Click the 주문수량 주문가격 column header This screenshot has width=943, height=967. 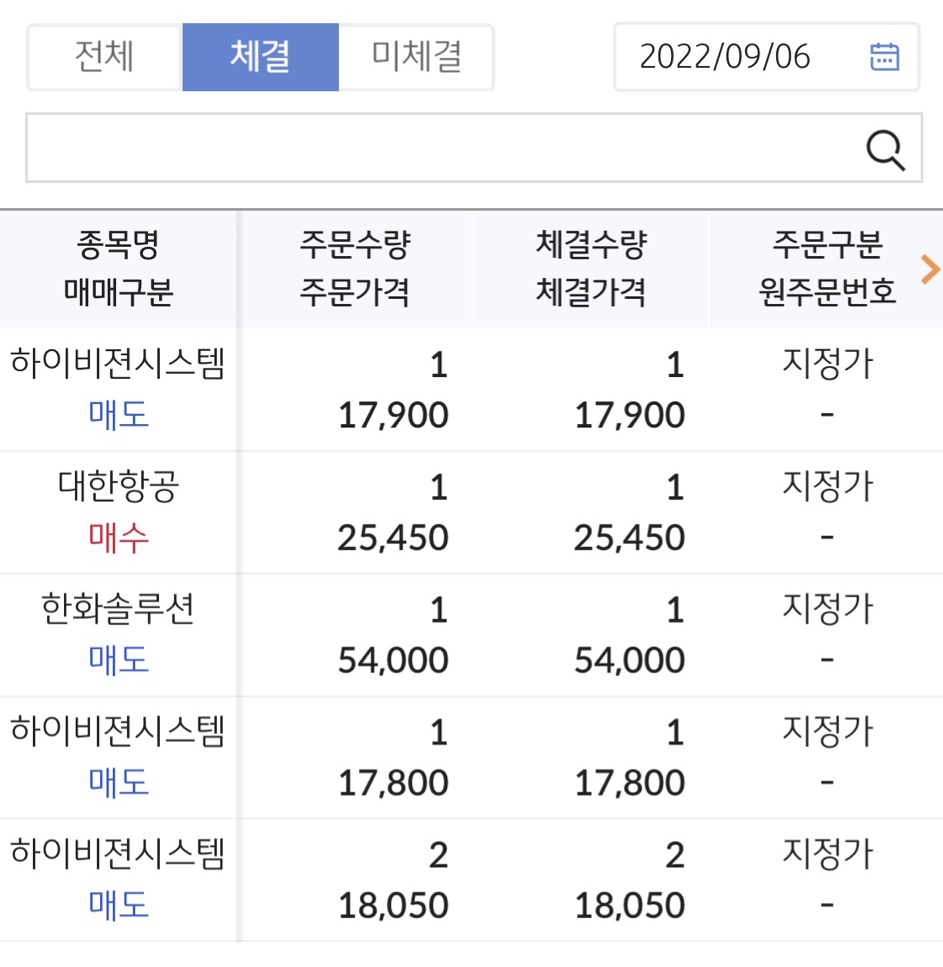pyautogui.click(x=355, y=269)
